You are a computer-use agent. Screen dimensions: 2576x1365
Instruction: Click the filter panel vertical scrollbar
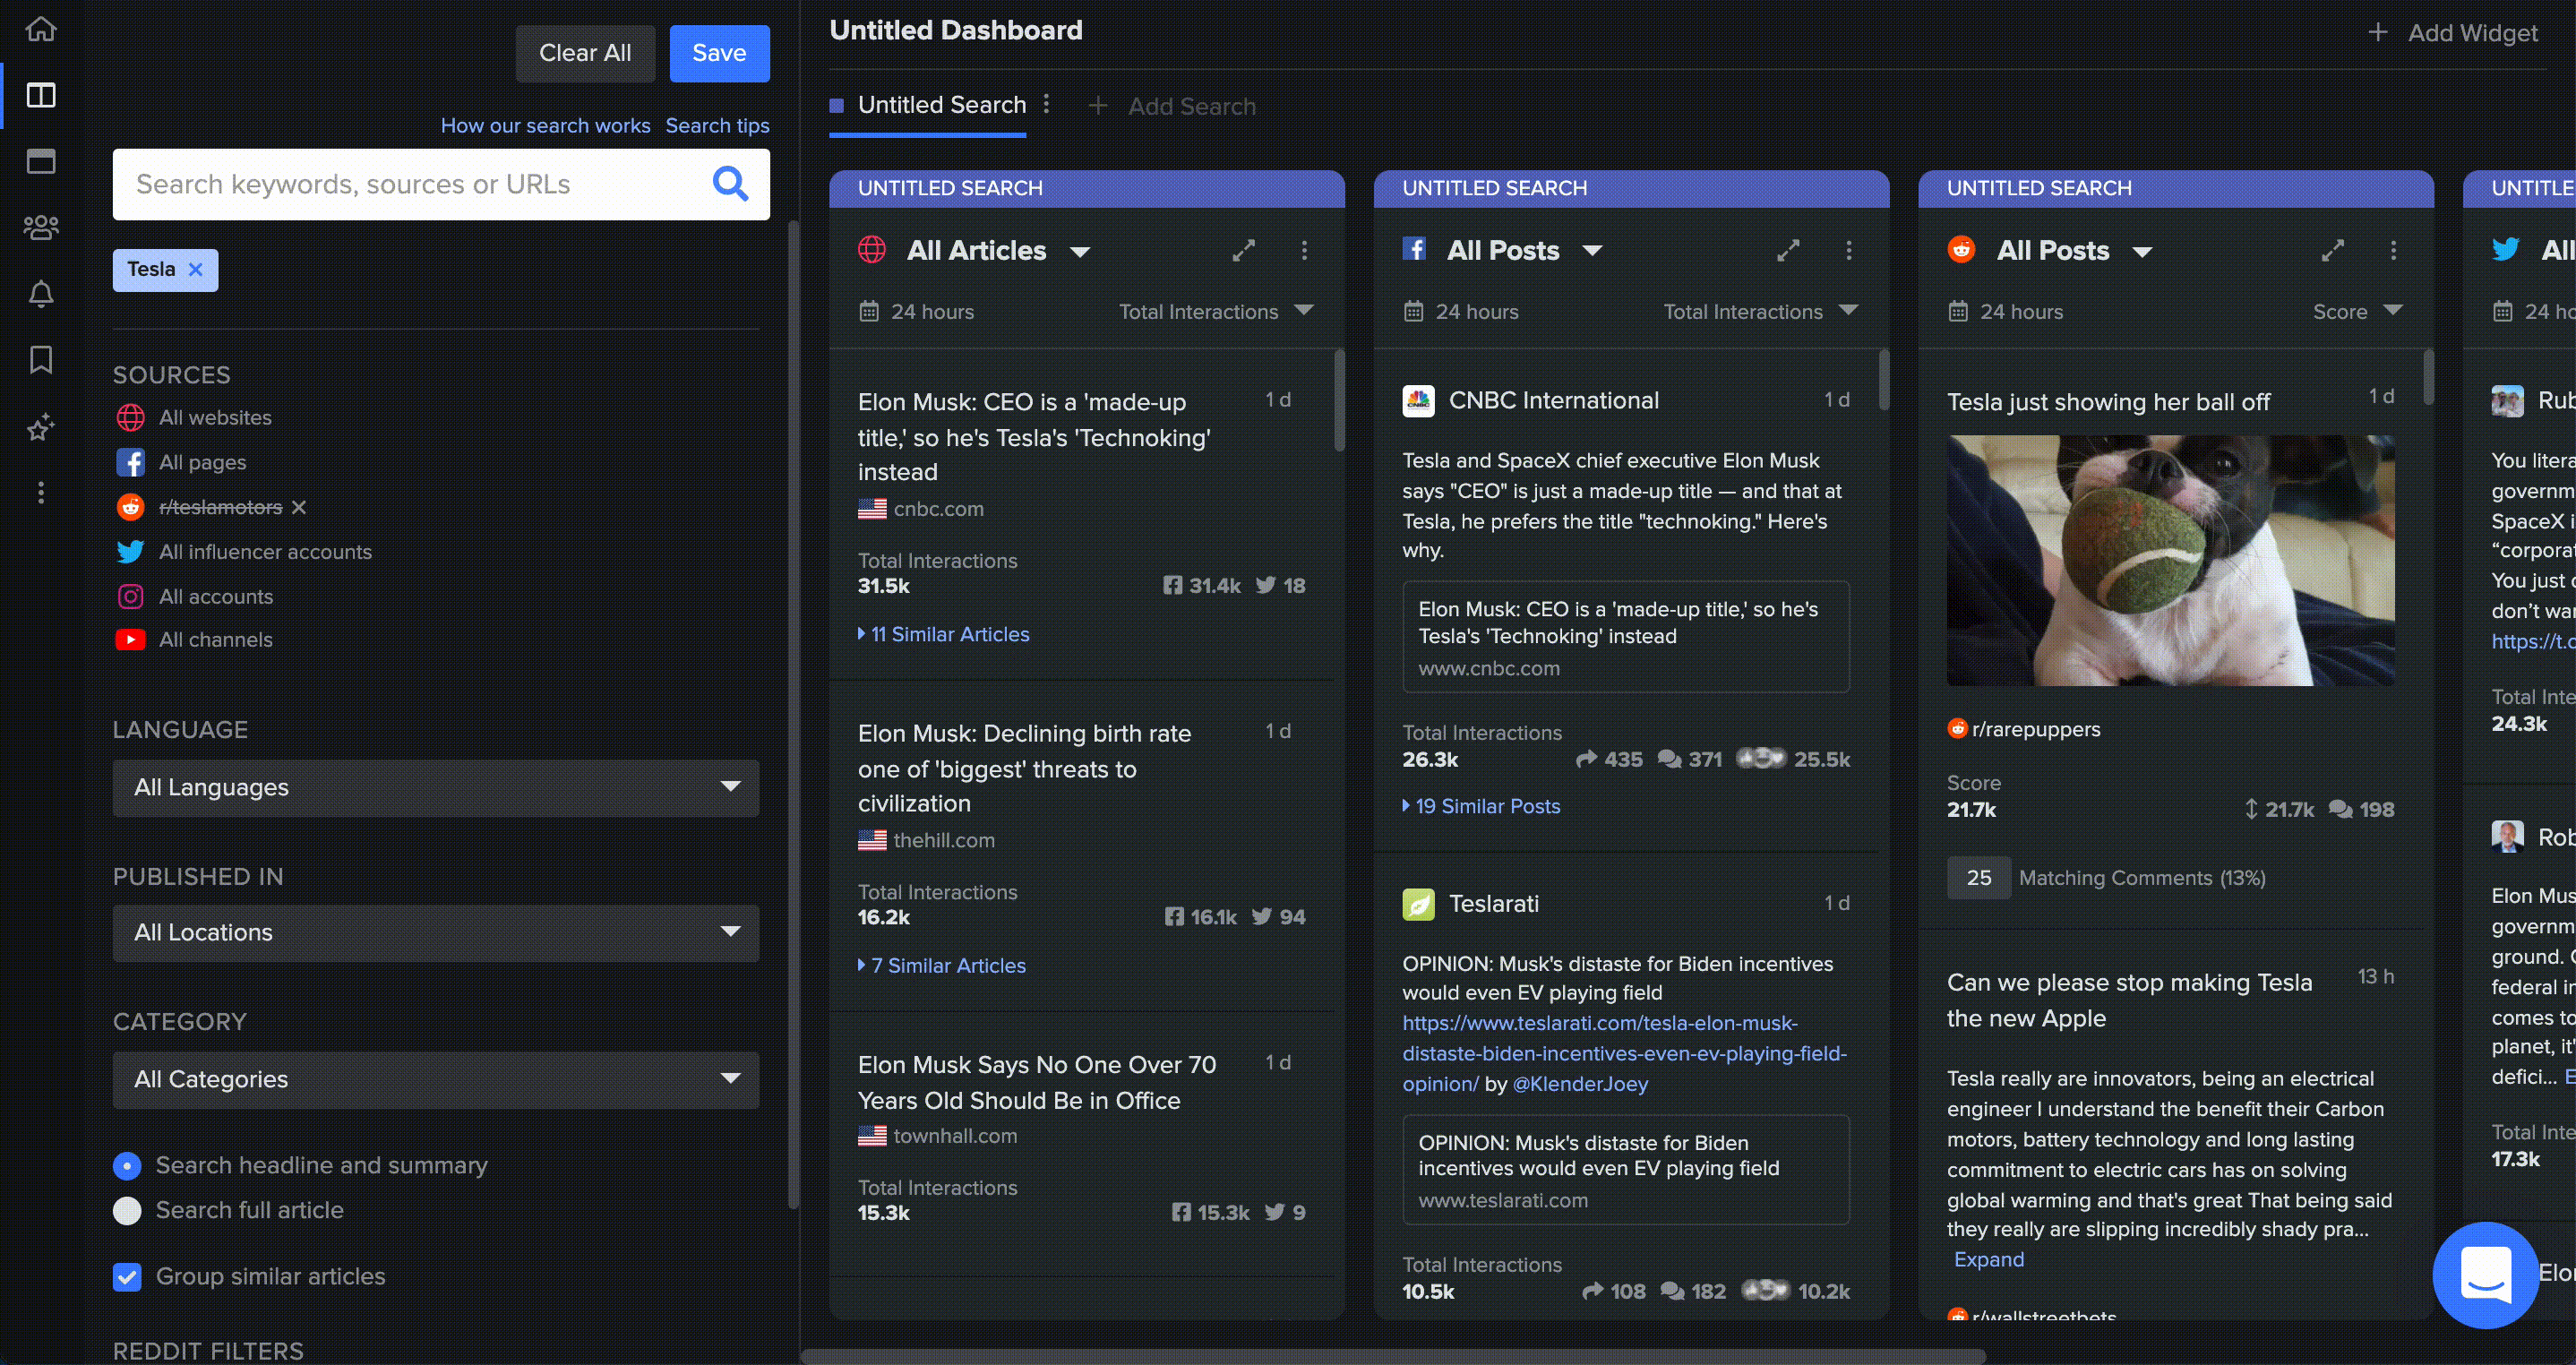[x=793, y=714]
